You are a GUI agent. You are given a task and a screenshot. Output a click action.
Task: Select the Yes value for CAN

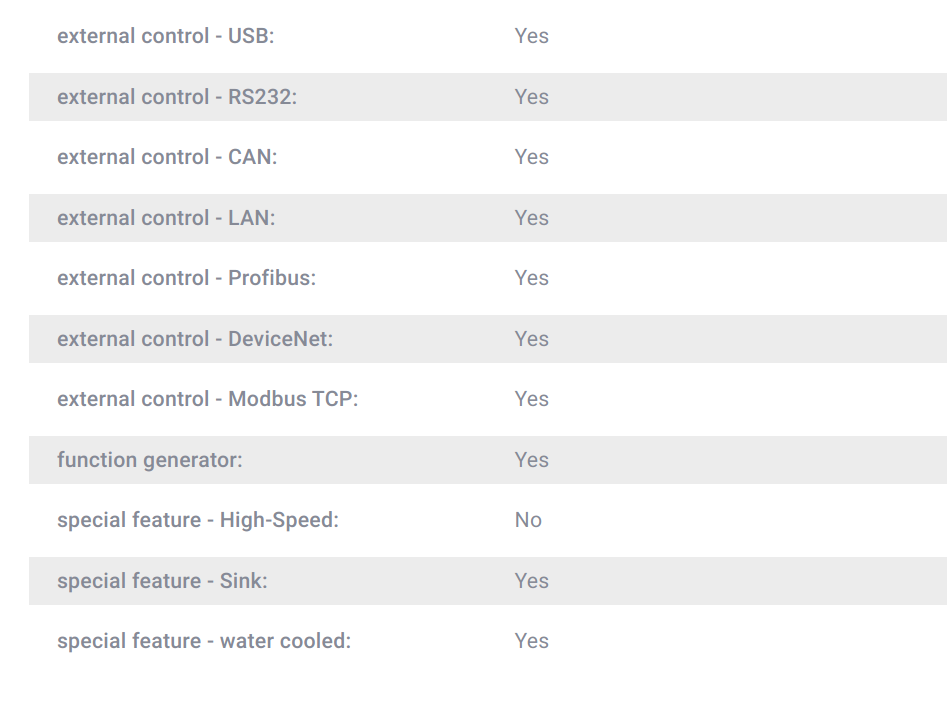coord(531,157)
